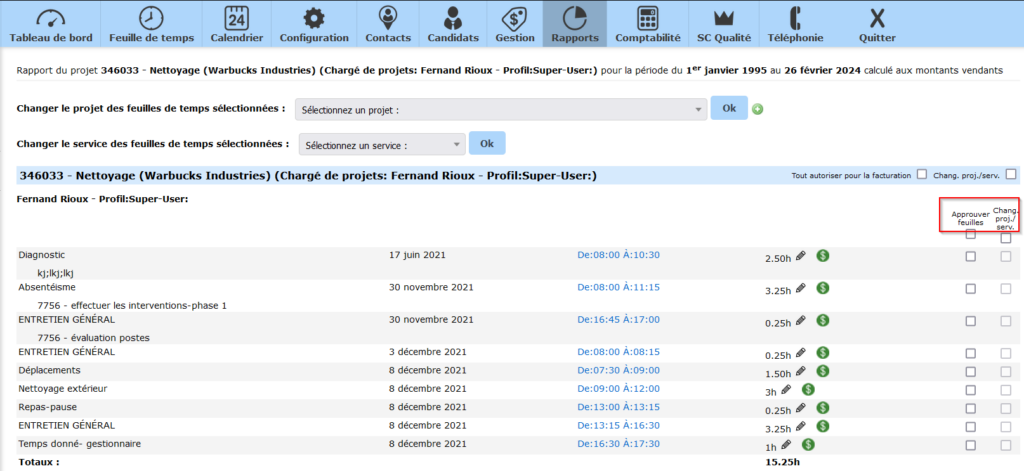Click green dollar icon on Absentéisme row
Image resolution: width=1024 pixels, height=471 pixels.
(822, 288)
